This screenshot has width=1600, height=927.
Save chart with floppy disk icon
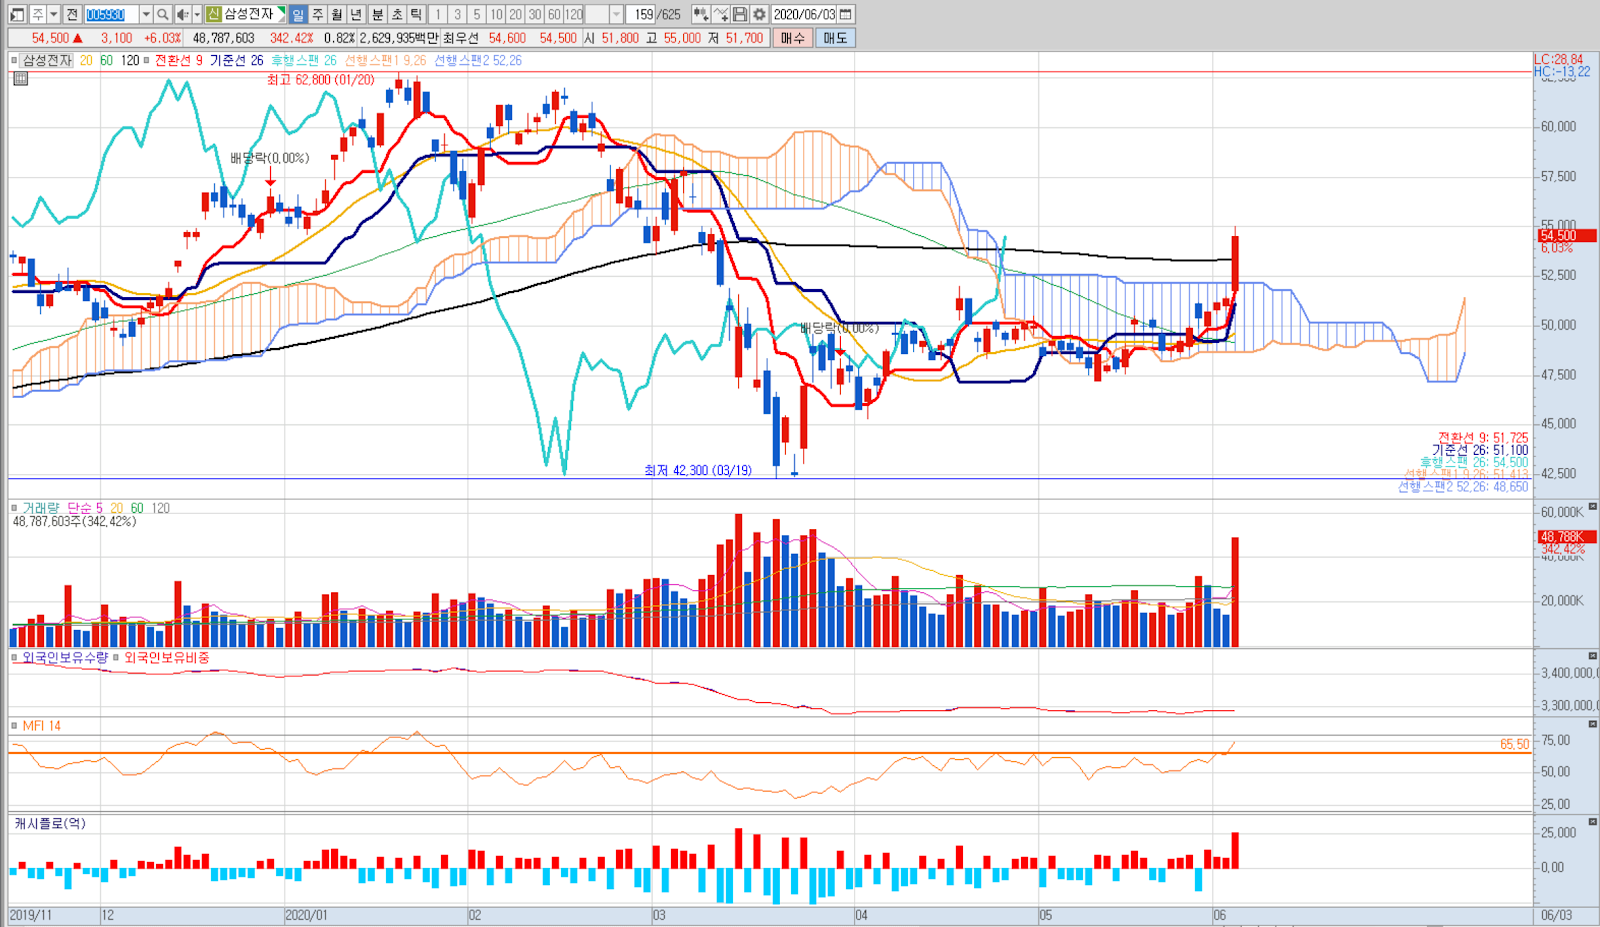tap(740, 14)
